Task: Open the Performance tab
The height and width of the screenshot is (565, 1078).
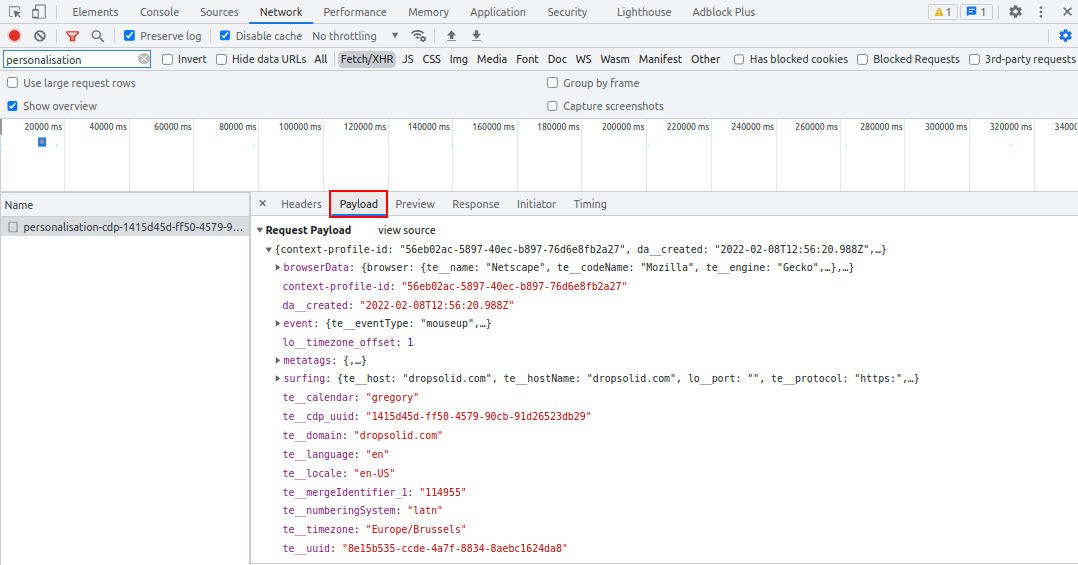Action: (355, 12)
